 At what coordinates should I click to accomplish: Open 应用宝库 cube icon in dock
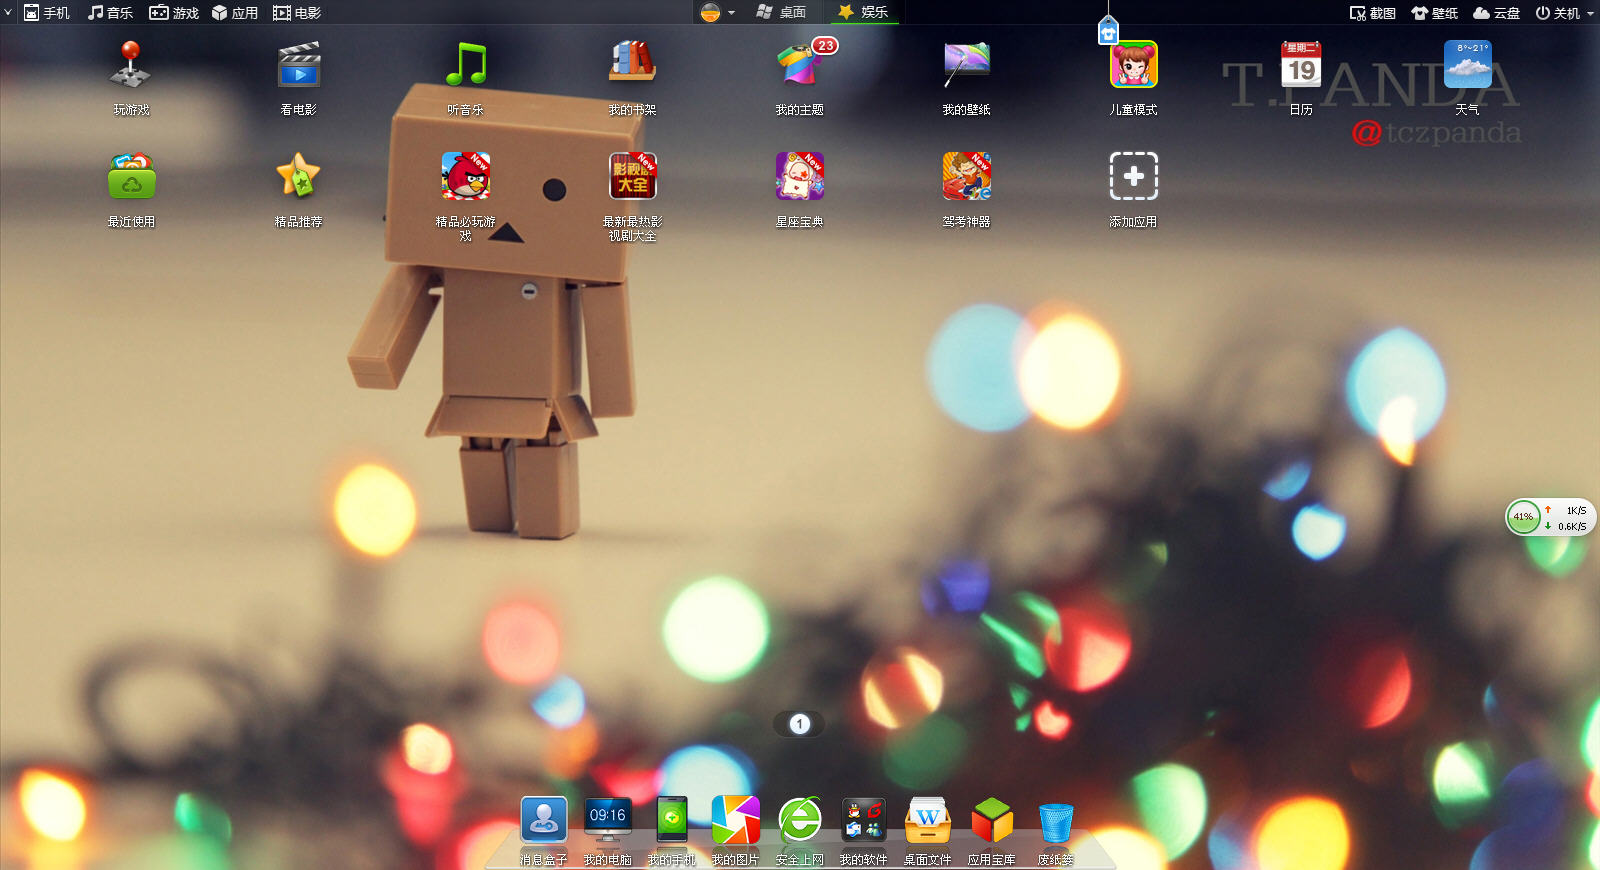click(992, 821)
